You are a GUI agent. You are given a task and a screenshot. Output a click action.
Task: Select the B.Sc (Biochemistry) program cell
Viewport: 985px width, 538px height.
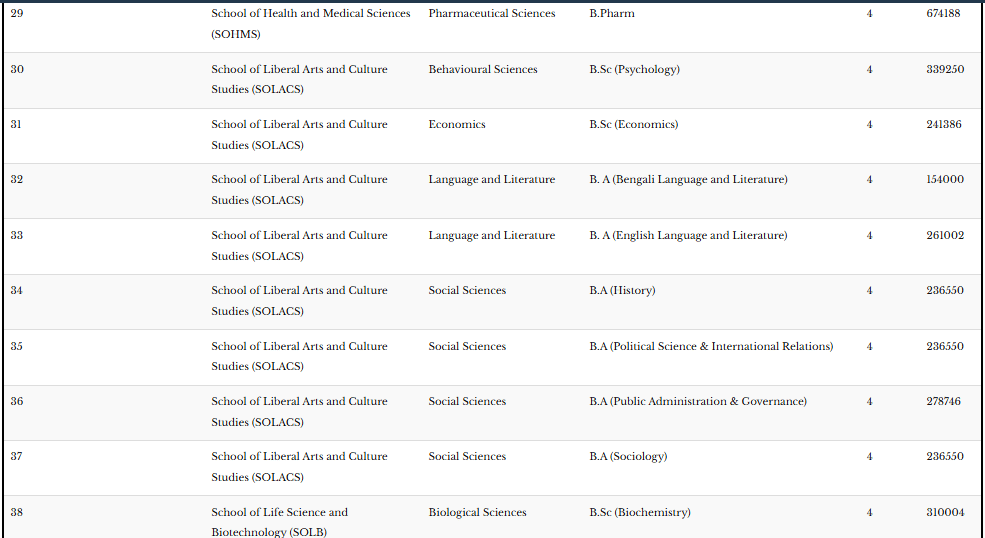click(x=639, y=513)
